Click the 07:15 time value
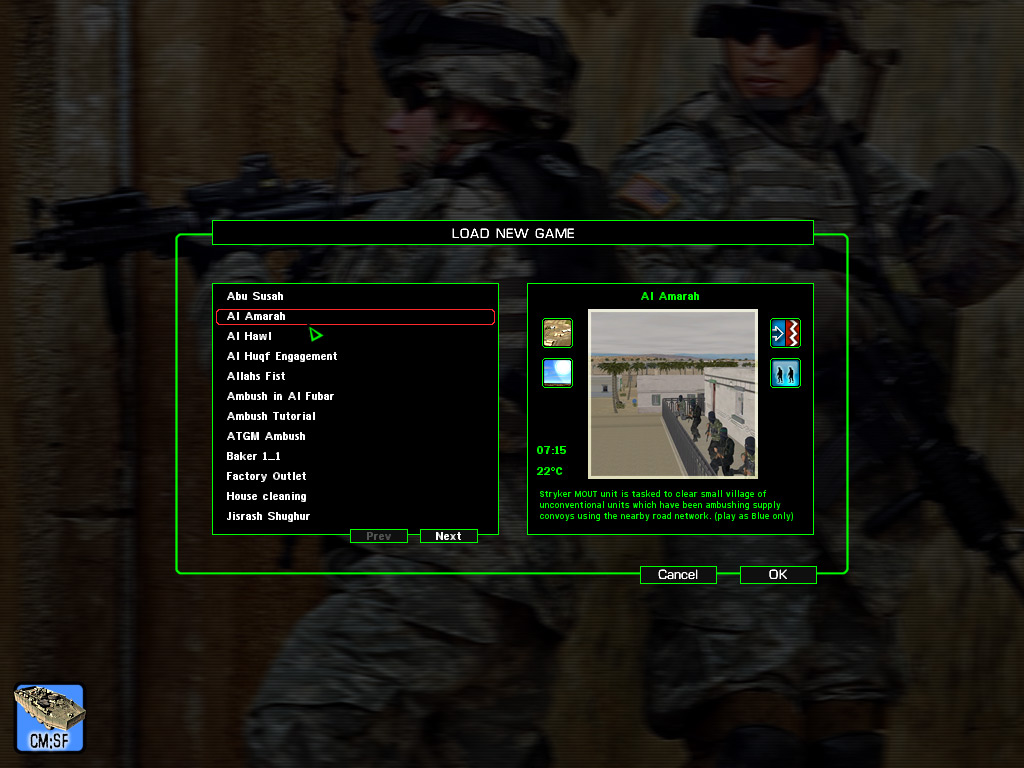Viewport: 1024px width, 768px height. click(551, 451)
